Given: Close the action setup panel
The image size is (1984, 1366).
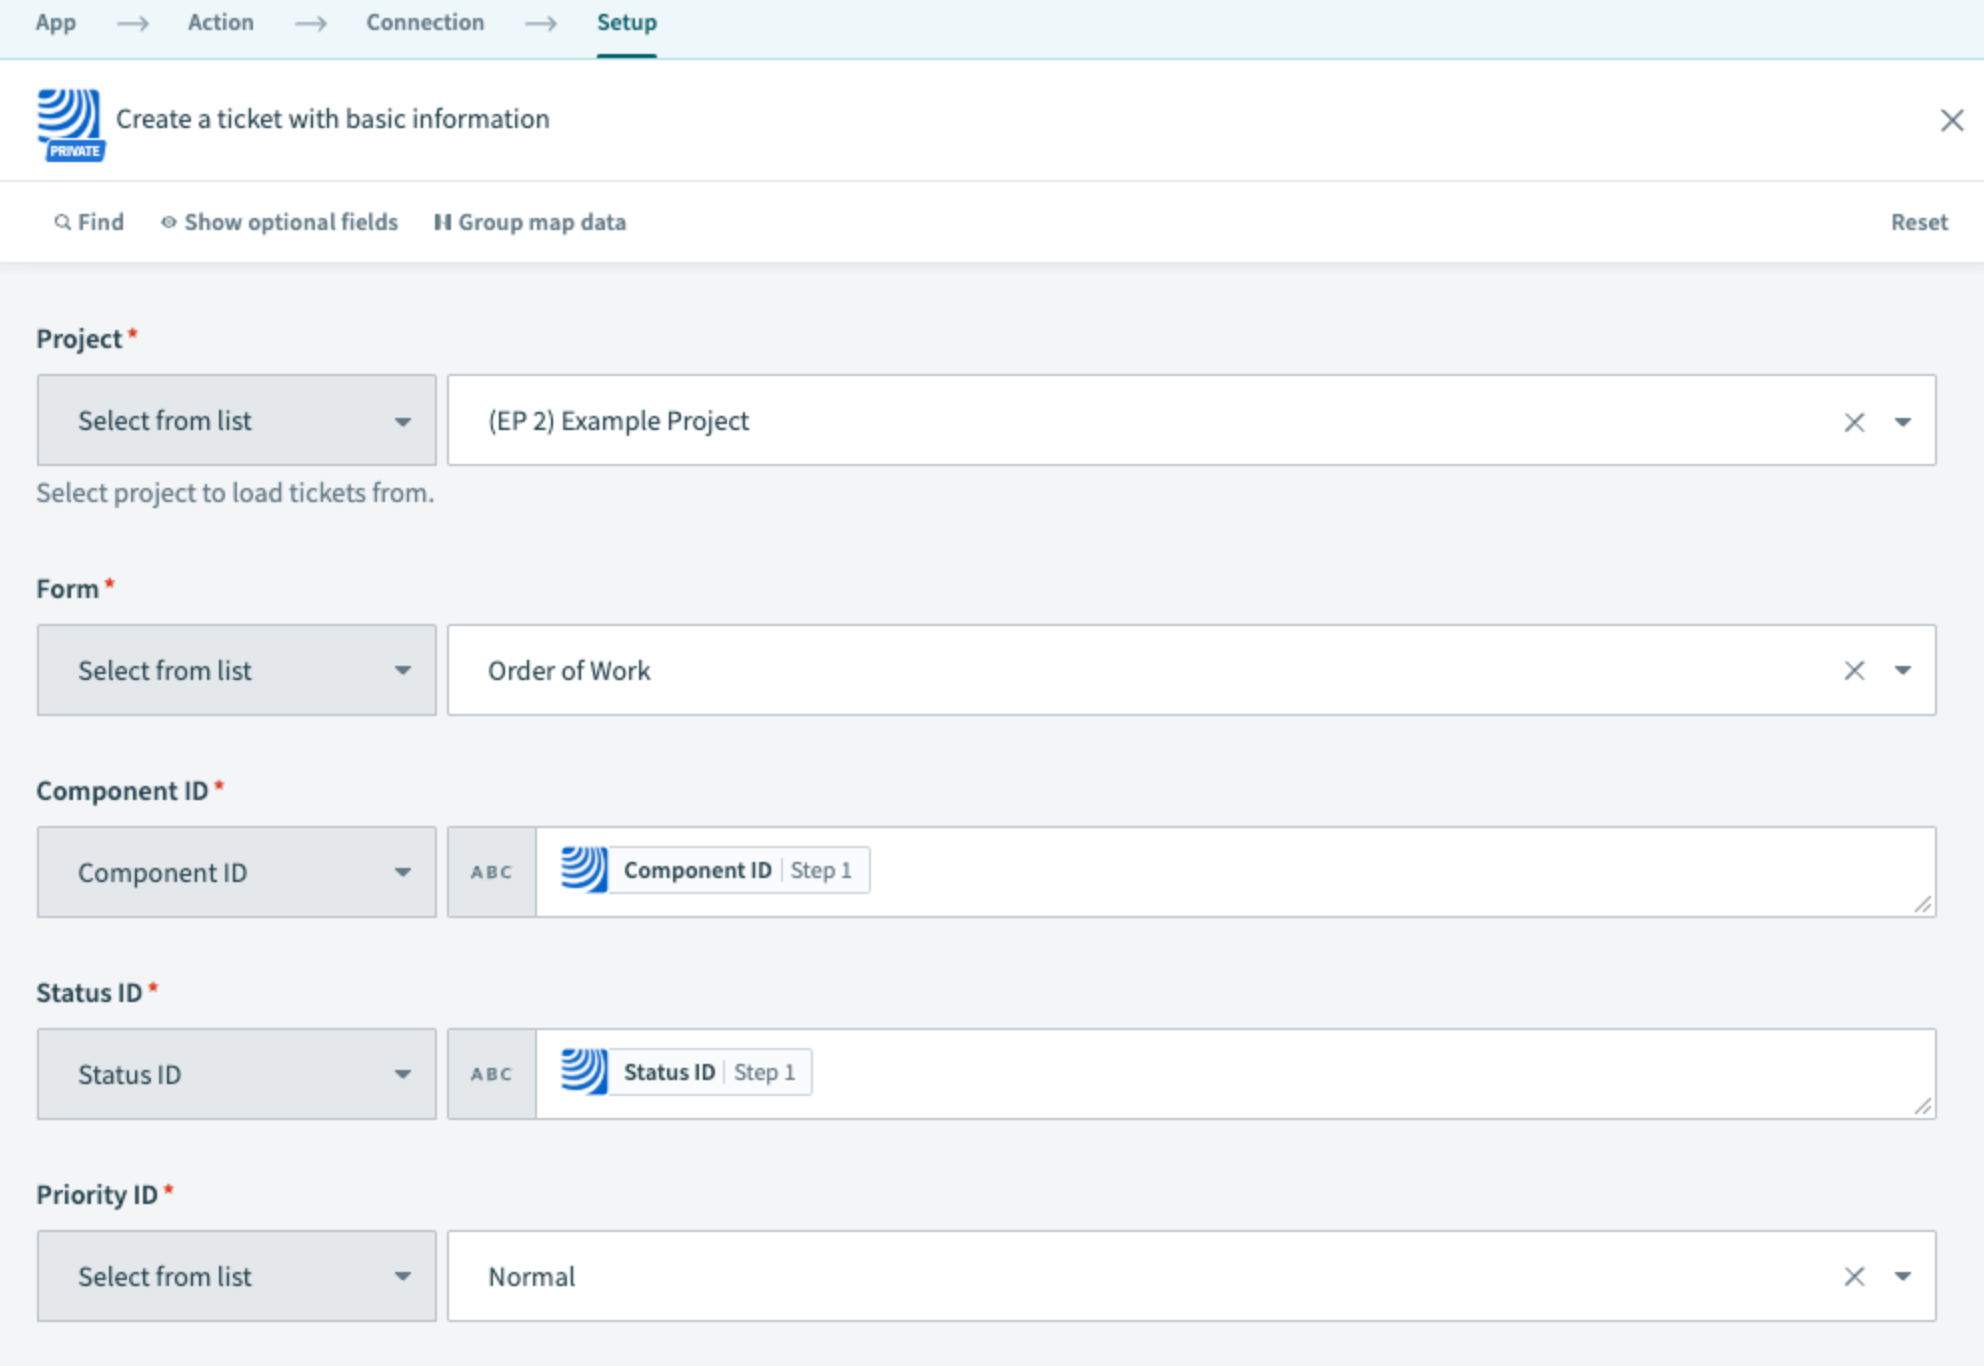Looking at the screenshot, I should pos(1951,121).
